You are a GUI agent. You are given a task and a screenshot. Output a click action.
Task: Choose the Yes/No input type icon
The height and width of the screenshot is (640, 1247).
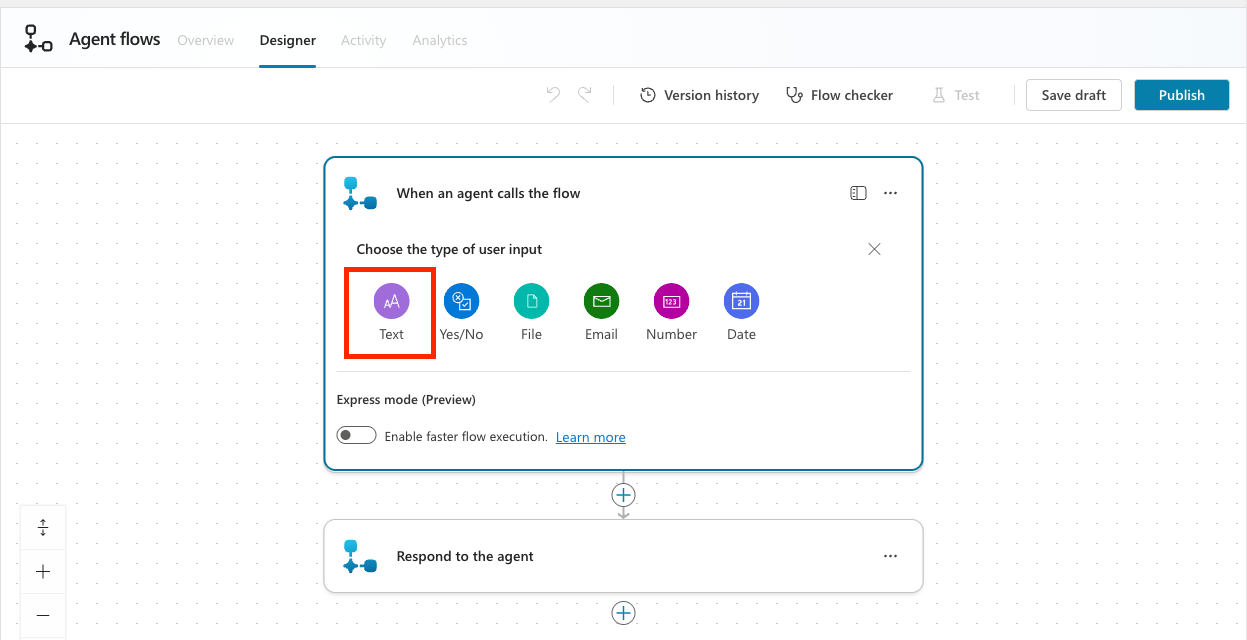pyautogui.click(x=461, y=301)
